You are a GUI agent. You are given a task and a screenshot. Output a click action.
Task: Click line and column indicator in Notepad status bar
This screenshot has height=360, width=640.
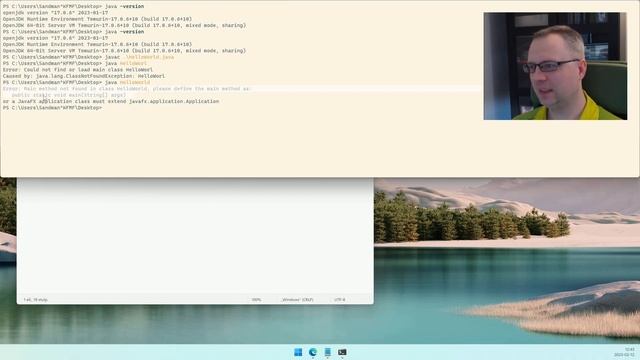point(36,300)
